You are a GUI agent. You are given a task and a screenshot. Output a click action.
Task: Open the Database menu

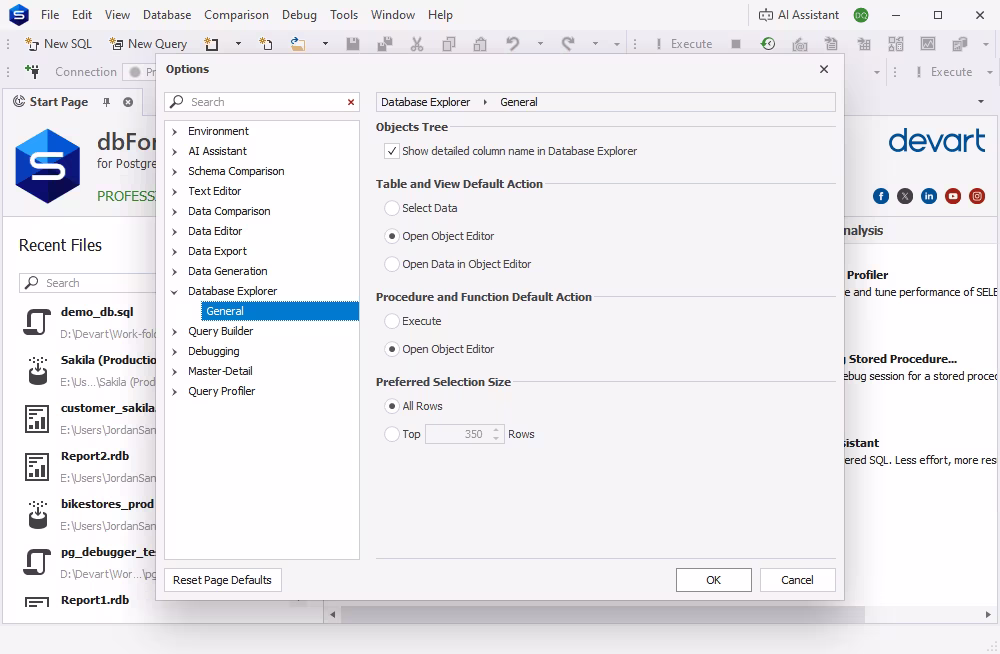pyautogui.click(x=167, y=15)
